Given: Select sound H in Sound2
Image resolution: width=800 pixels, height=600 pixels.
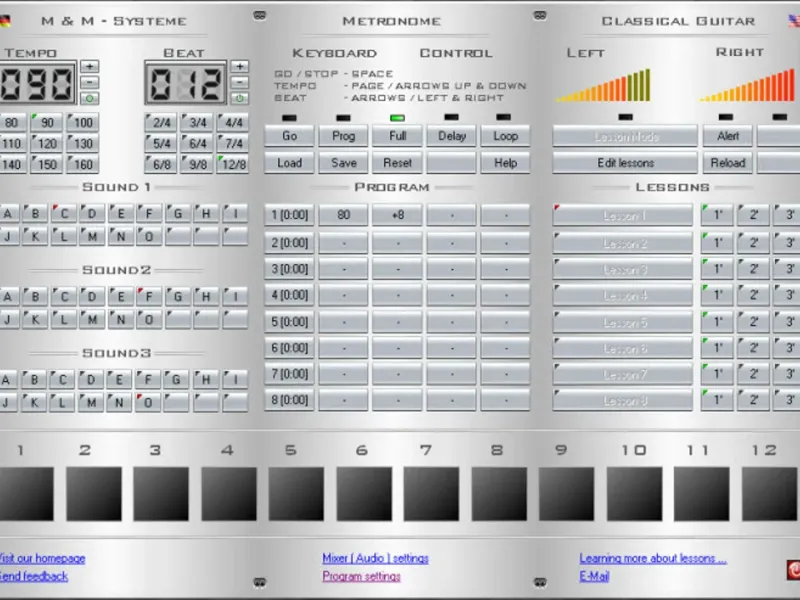Looking at the screenshot, I should click(x=206, y=296).
